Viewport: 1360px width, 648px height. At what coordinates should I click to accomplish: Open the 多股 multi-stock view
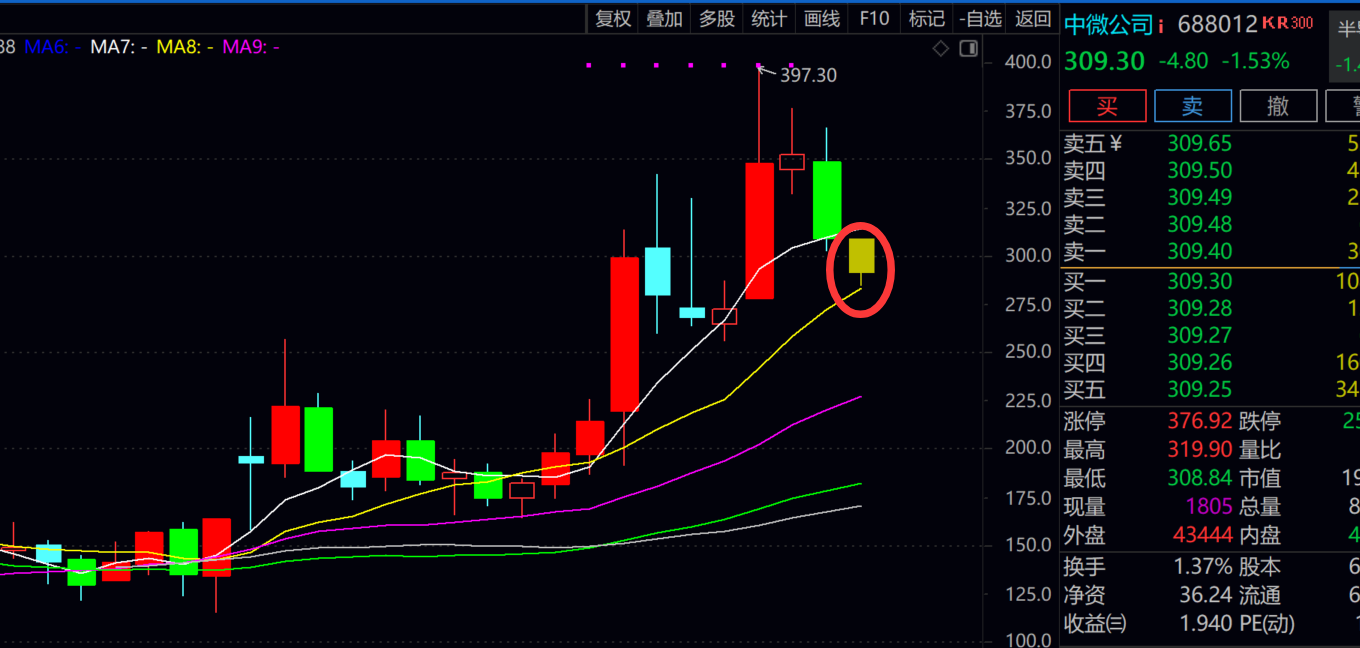pyautogui.click(x=717, y=18)
